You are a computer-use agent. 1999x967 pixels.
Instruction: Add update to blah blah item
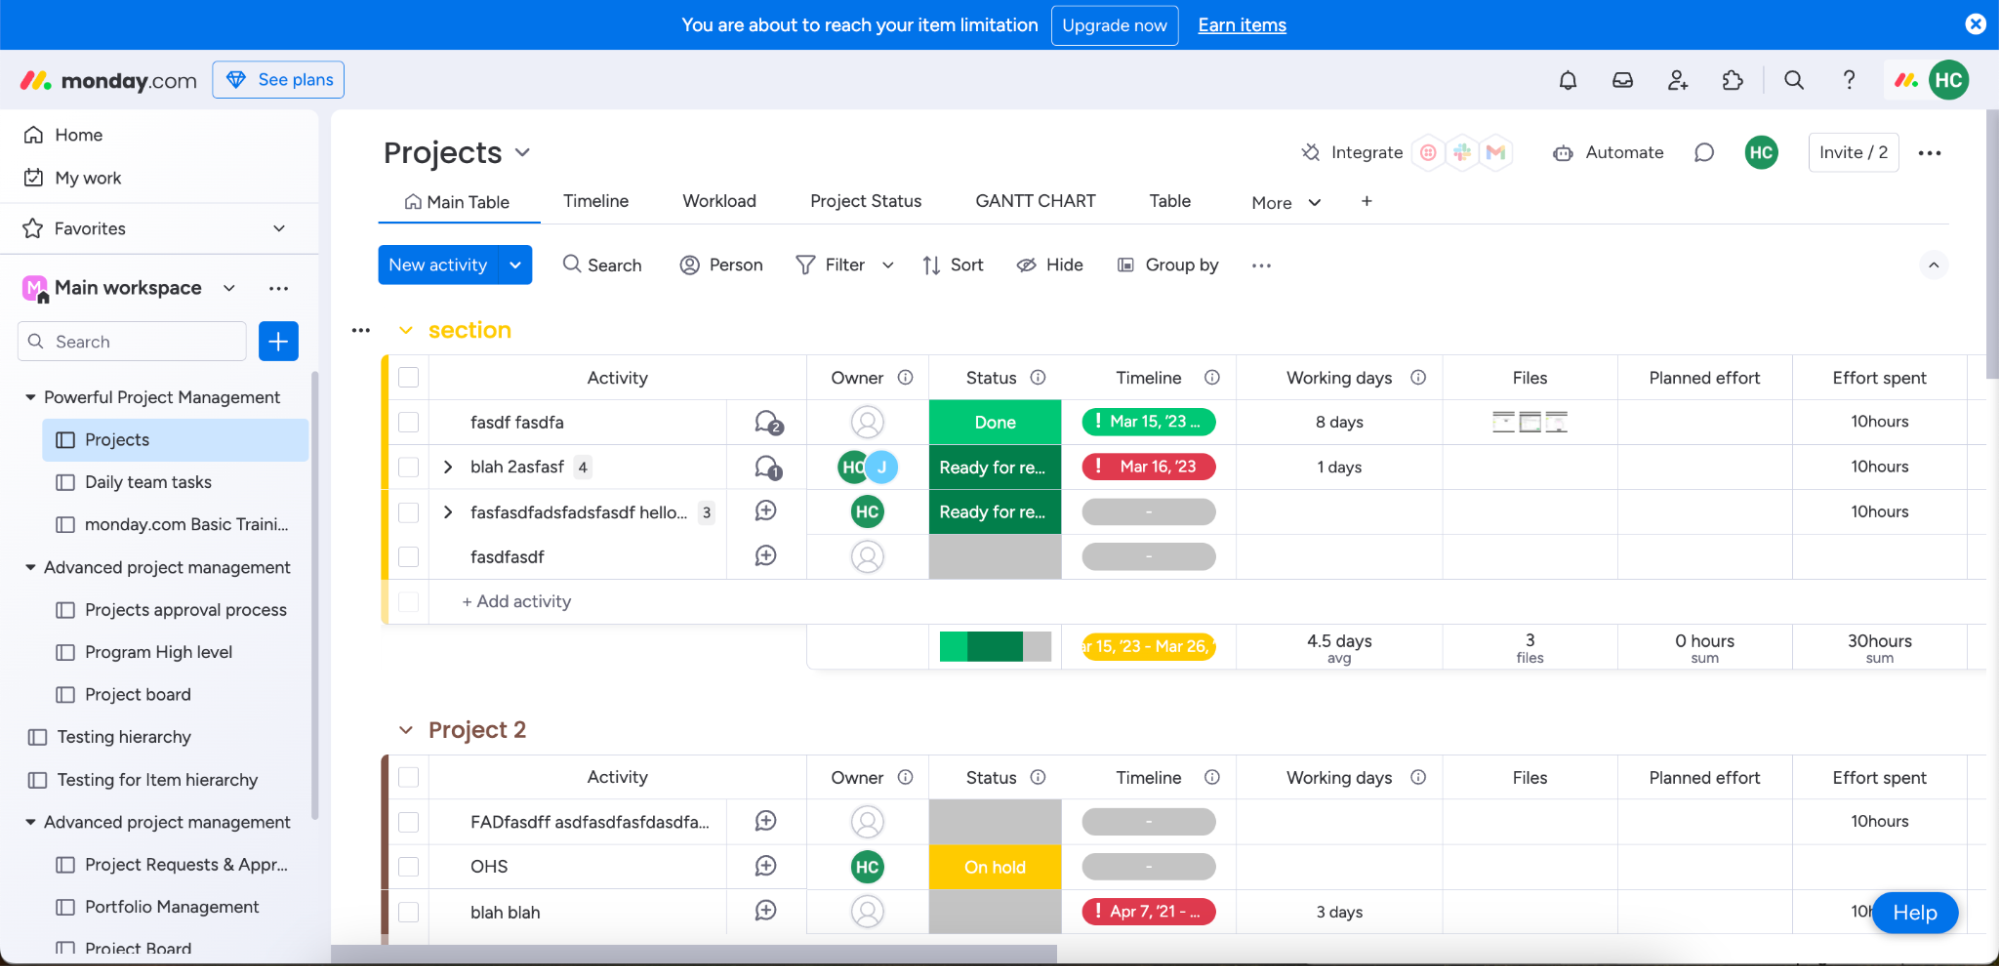766,911
